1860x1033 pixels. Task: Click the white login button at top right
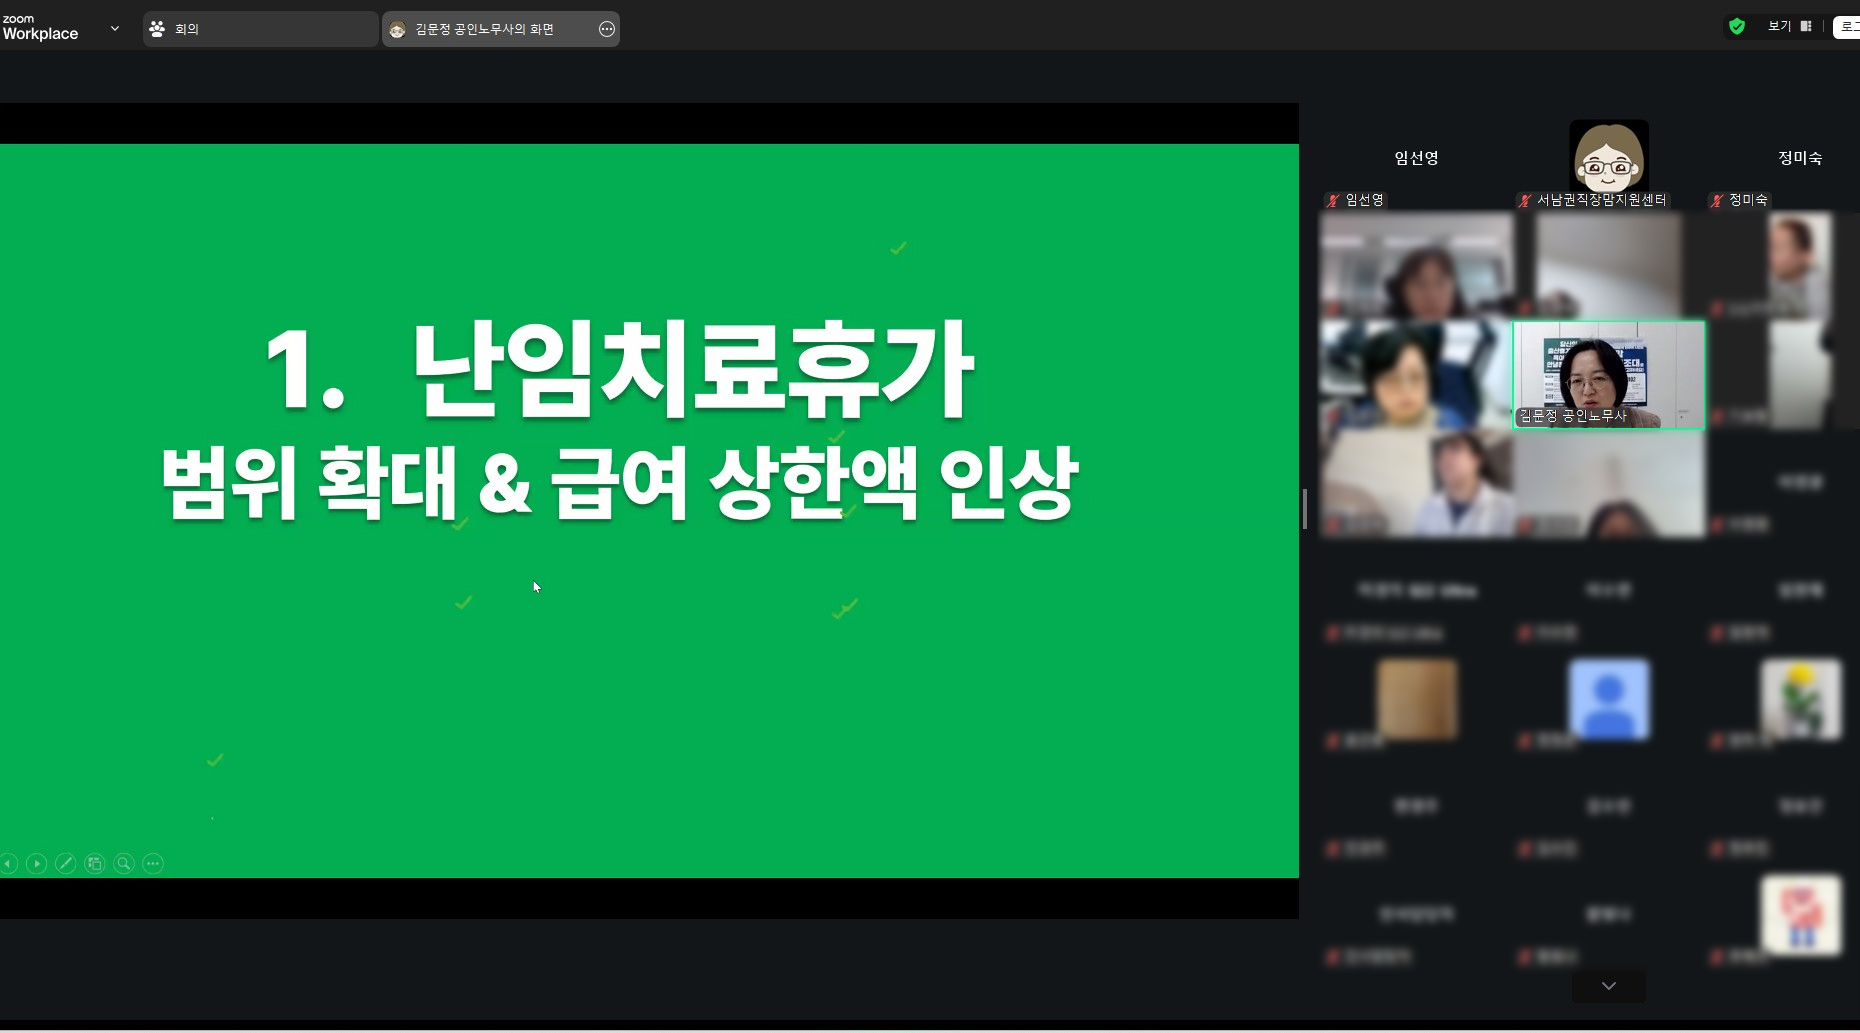(1847, 27)
